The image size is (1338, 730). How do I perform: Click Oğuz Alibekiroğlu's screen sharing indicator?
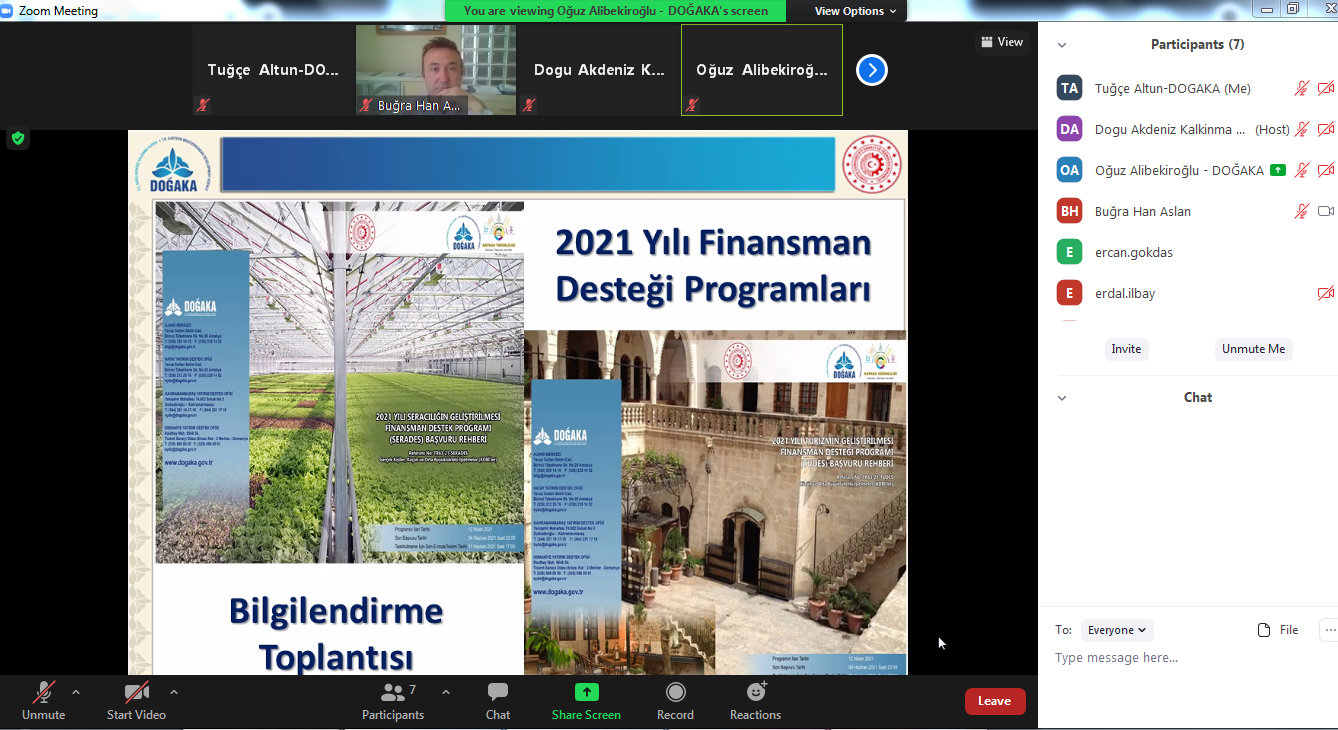1277,170
